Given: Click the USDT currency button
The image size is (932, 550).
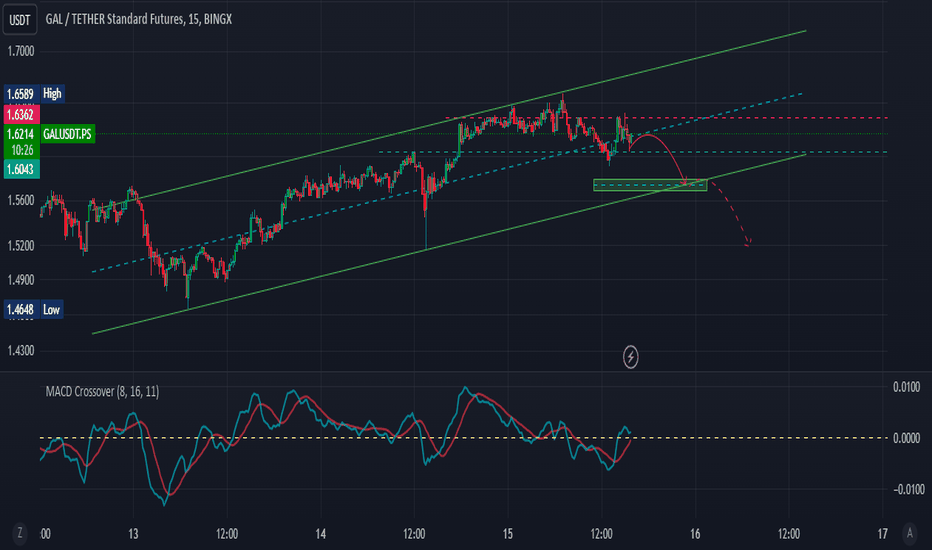Looking at the screenshot, I should coord(20,20).
